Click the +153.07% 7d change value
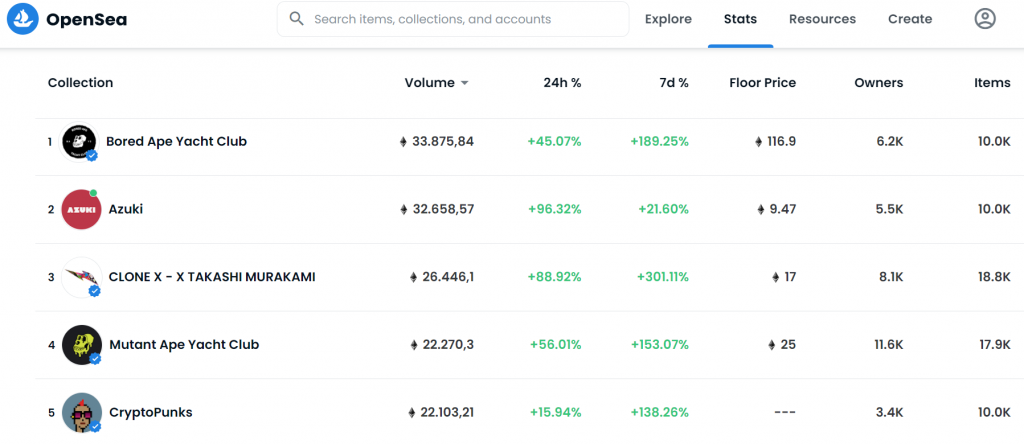1024x444 pixels. (660, 345)
